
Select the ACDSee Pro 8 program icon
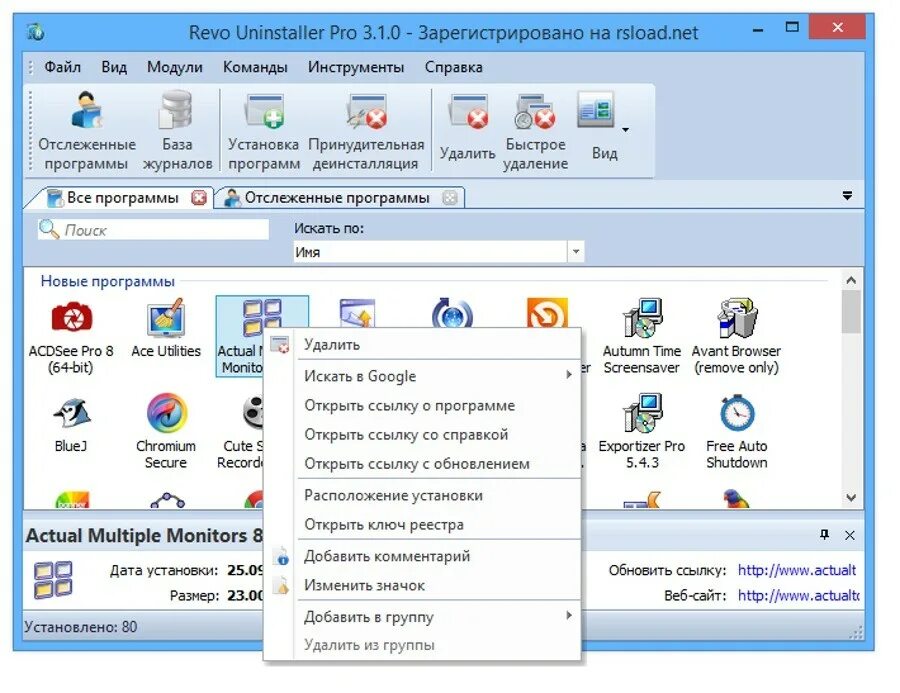tap(71, 316)
